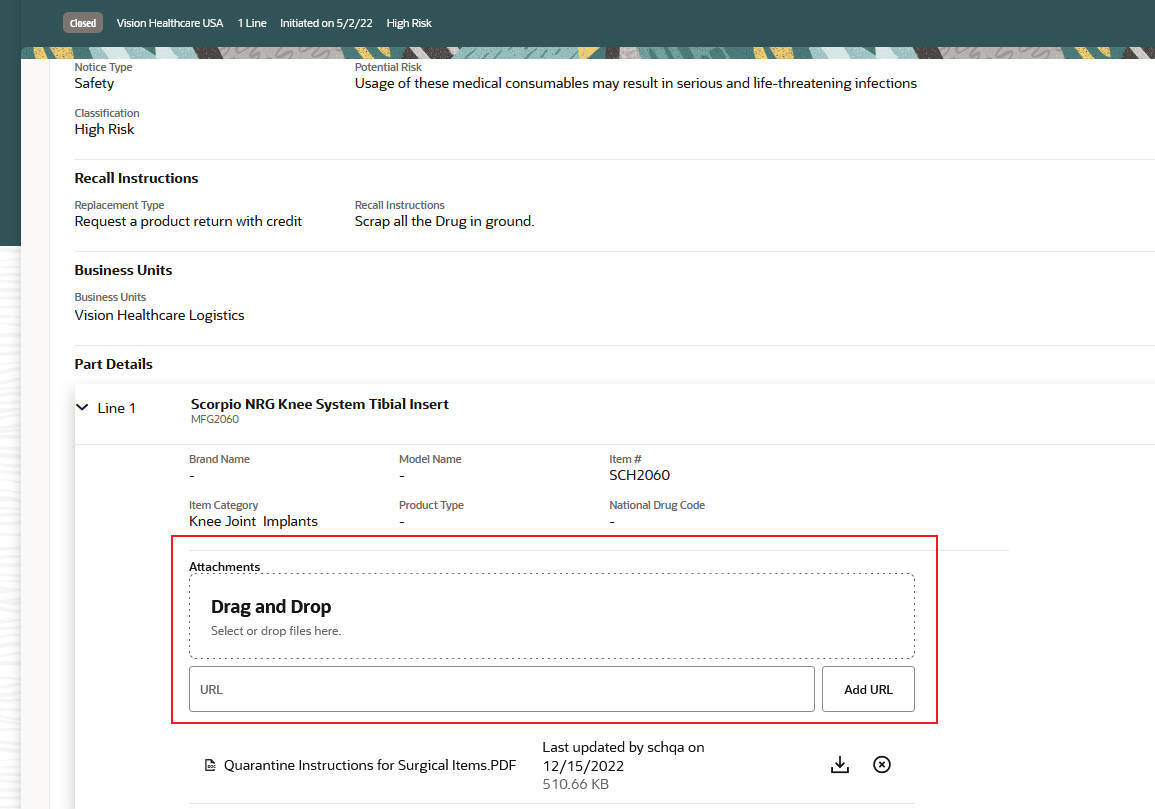Click Scrap all the Drug in ground

click(x=444, y=221)
